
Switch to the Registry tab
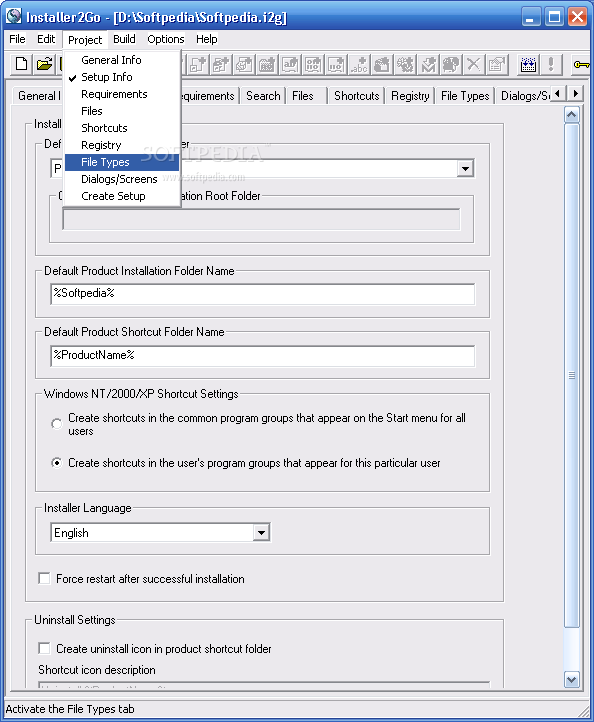tap(410, 96)
